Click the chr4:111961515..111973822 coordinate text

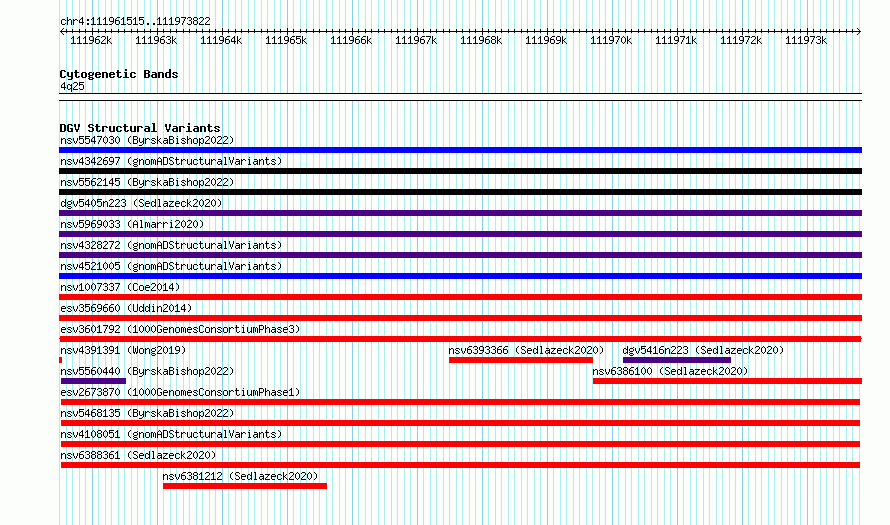pyautogui.click(x=135, y=22)
